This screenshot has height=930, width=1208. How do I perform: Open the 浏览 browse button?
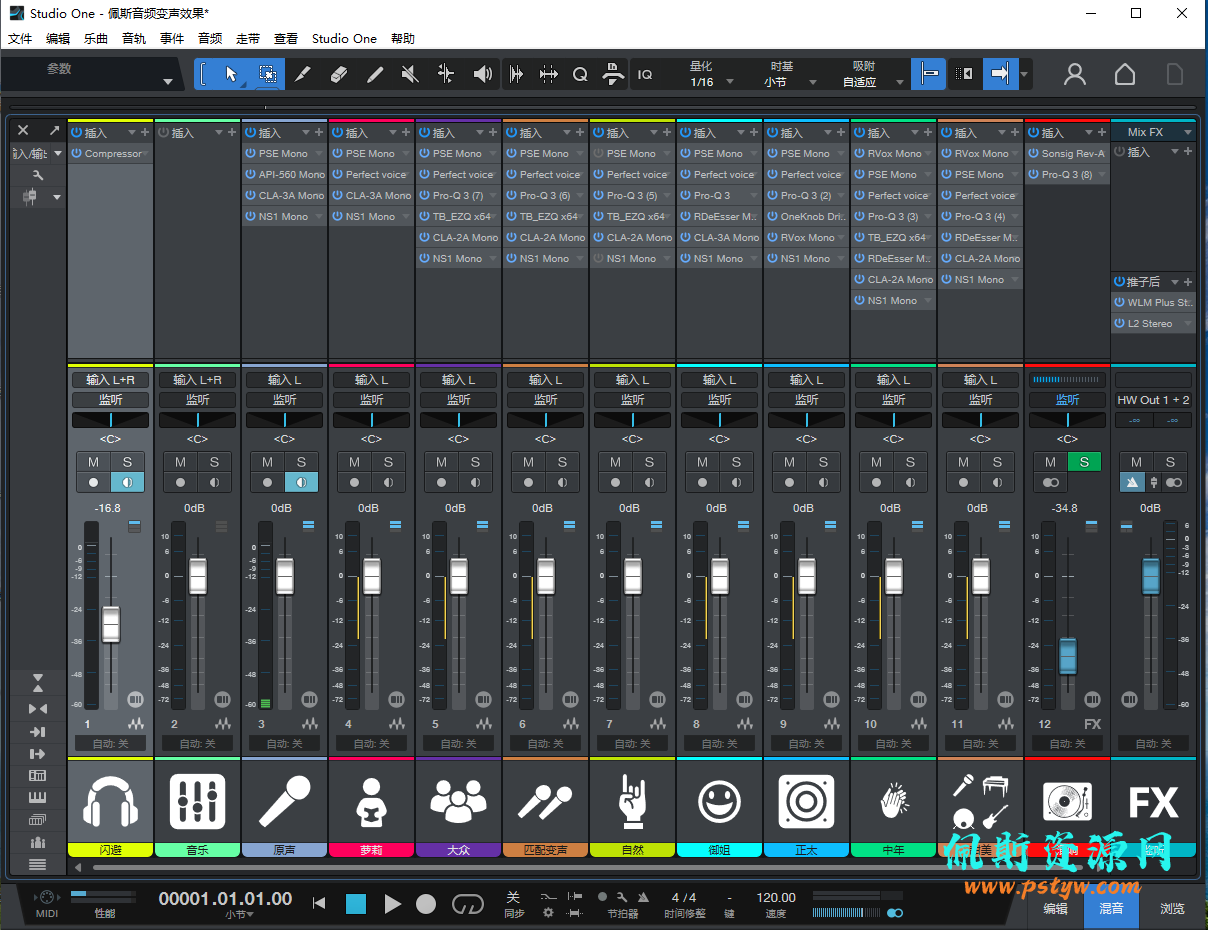click(1172, 909)
